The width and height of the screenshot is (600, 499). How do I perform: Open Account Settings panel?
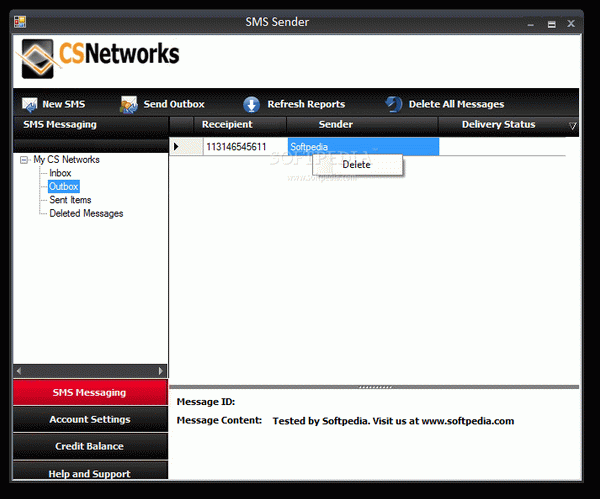coord(90,419)
